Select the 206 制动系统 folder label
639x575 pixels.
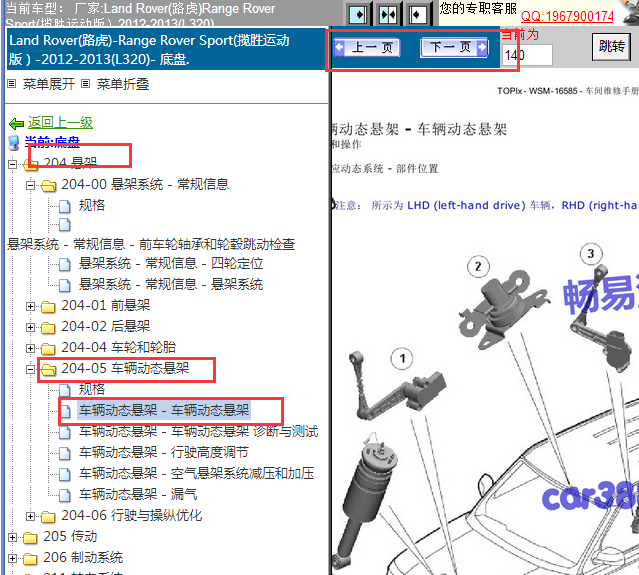(x=83, y=557)
